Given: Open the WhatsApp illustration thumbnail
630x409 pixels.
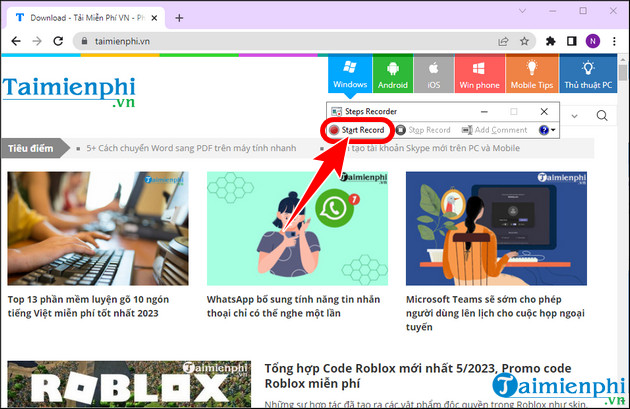Looking at the screenshot, I should tap(297, 229).
